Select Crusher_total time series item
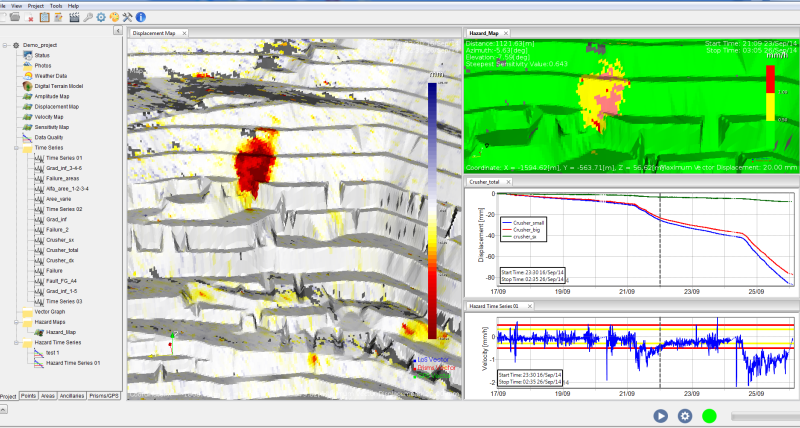Screen dimensions: 800x428 61,250
